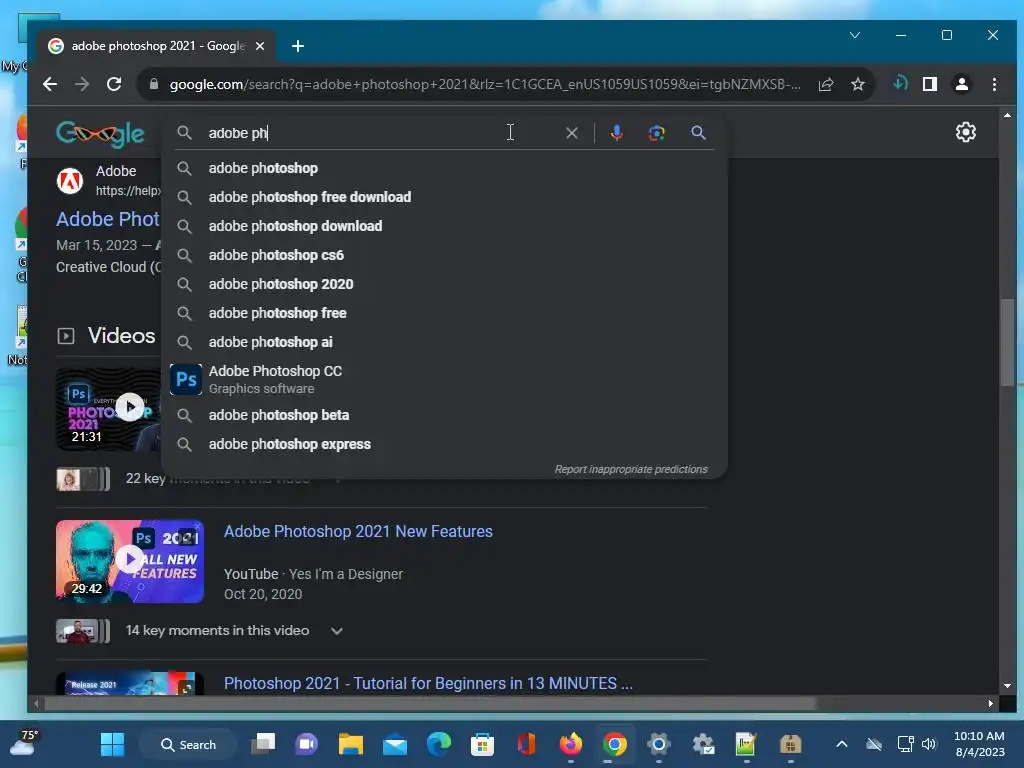
Task: Bookmark this tab with star icon
Action: [x=857, y=84]
